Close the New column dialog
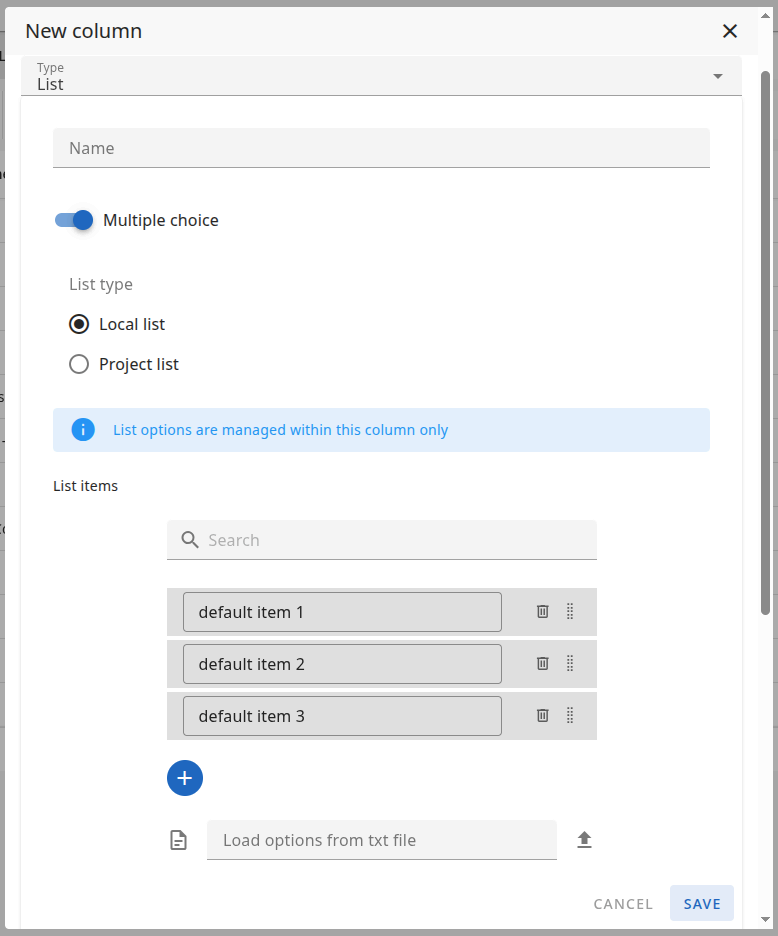Viewport: 778px width, 936px height. [x=730, y=31]
